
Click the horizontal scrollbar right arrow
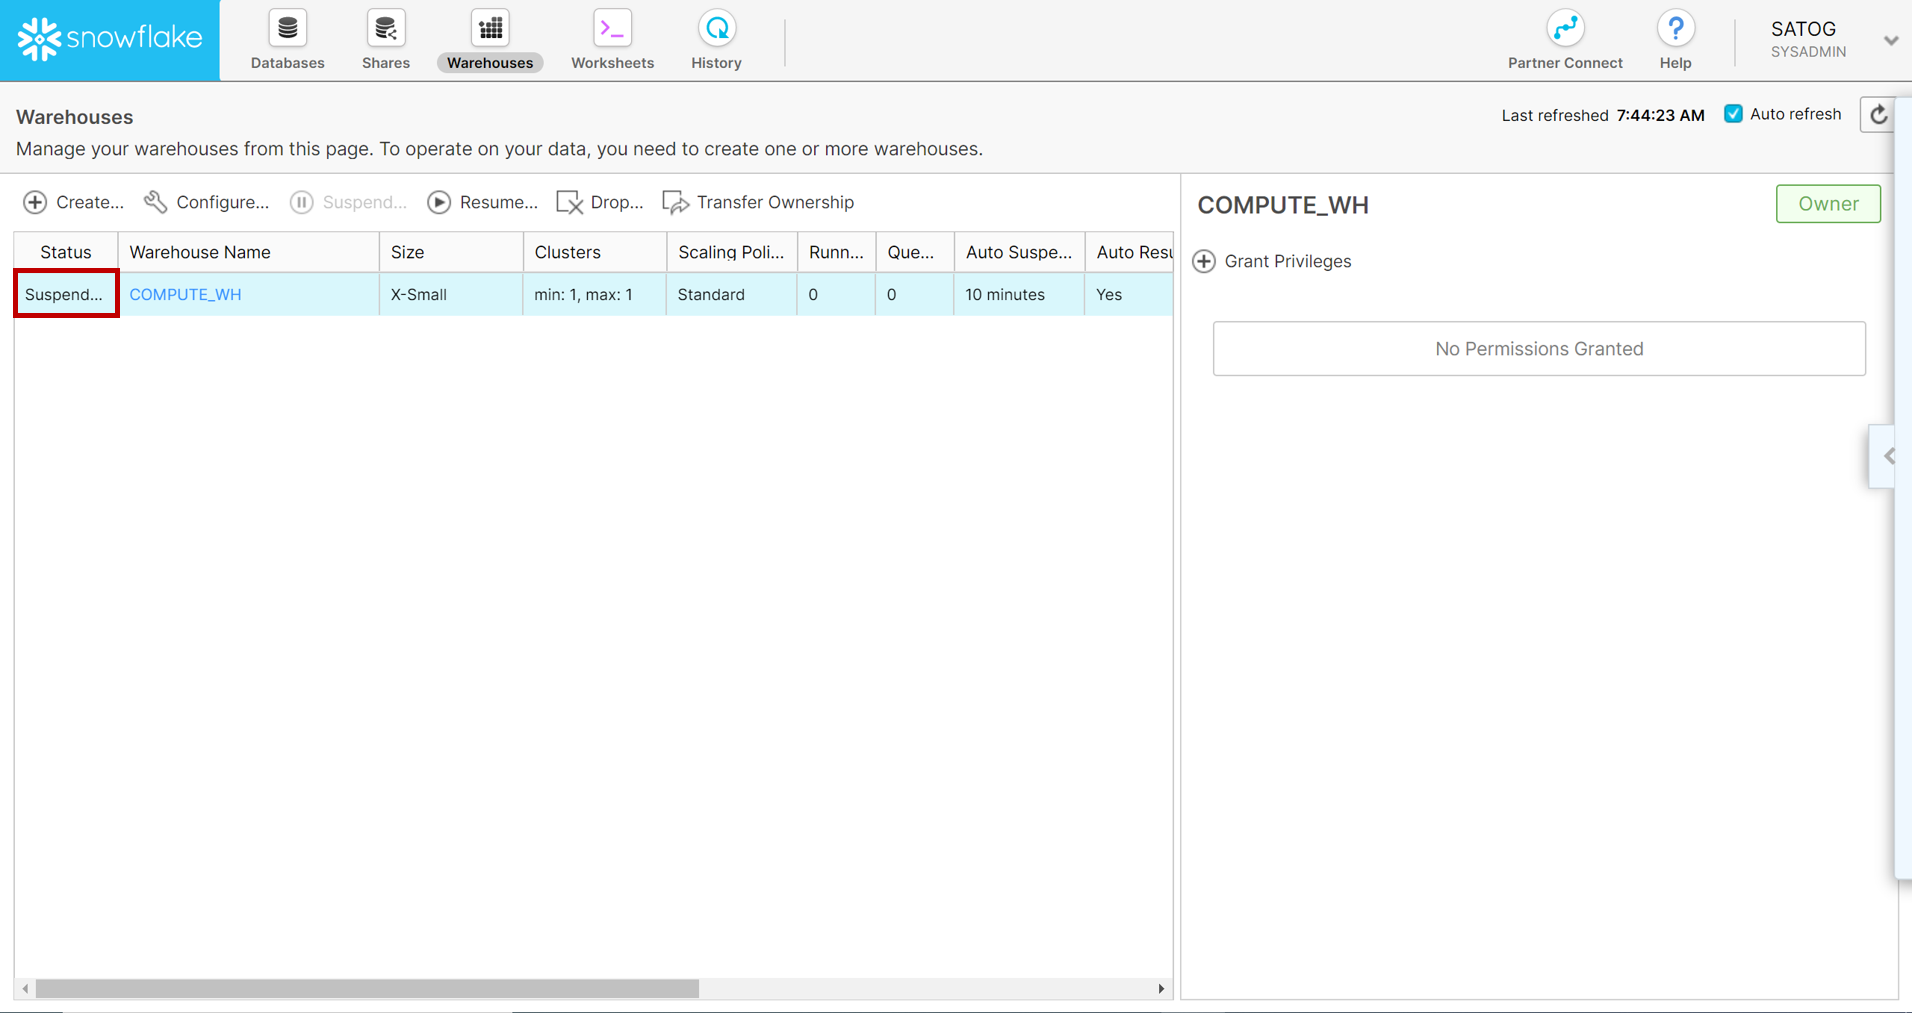tap(1161, 989)
